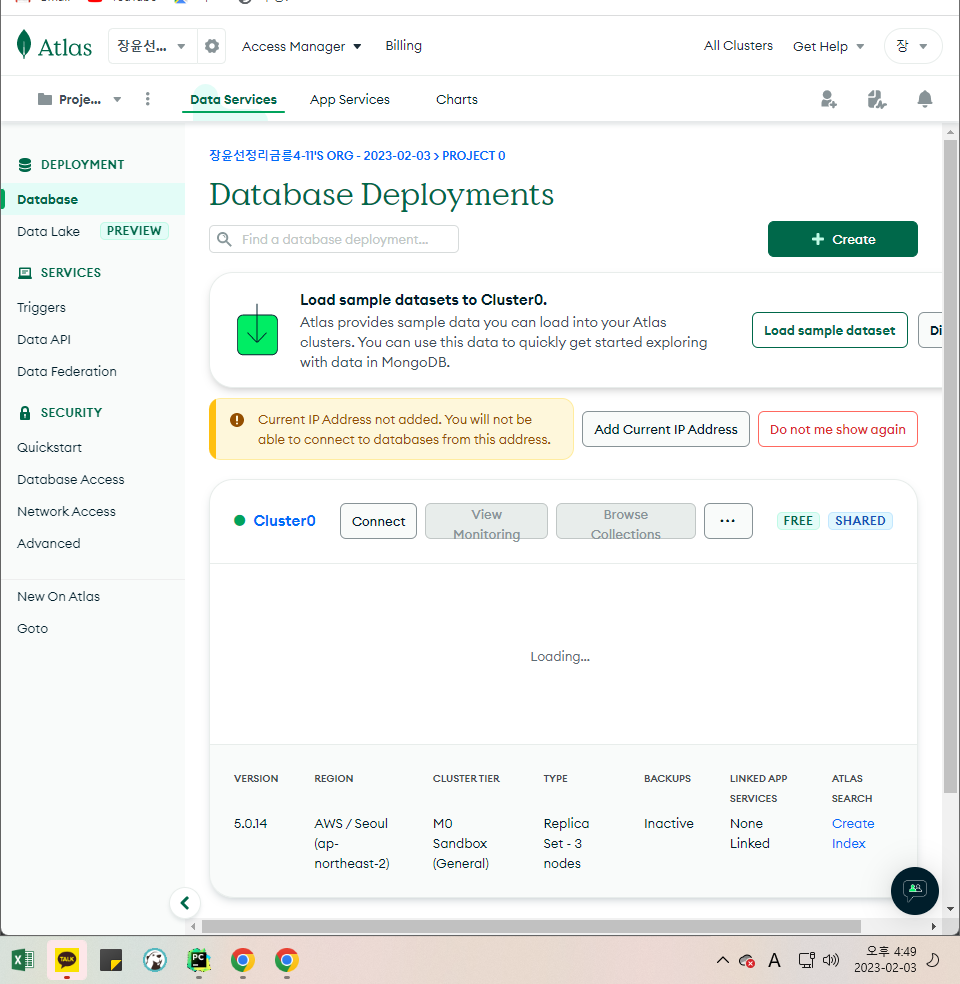Focus the Find a database deployment field

334,239
